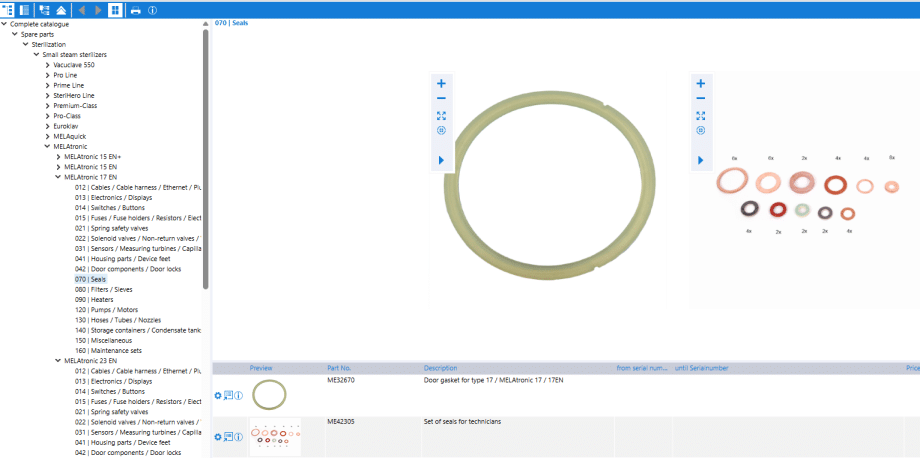The height and width of the screenshot is (458, 920).
Task: Collapse the MELAtronic 17 EN node
Action: click(57, 177)
